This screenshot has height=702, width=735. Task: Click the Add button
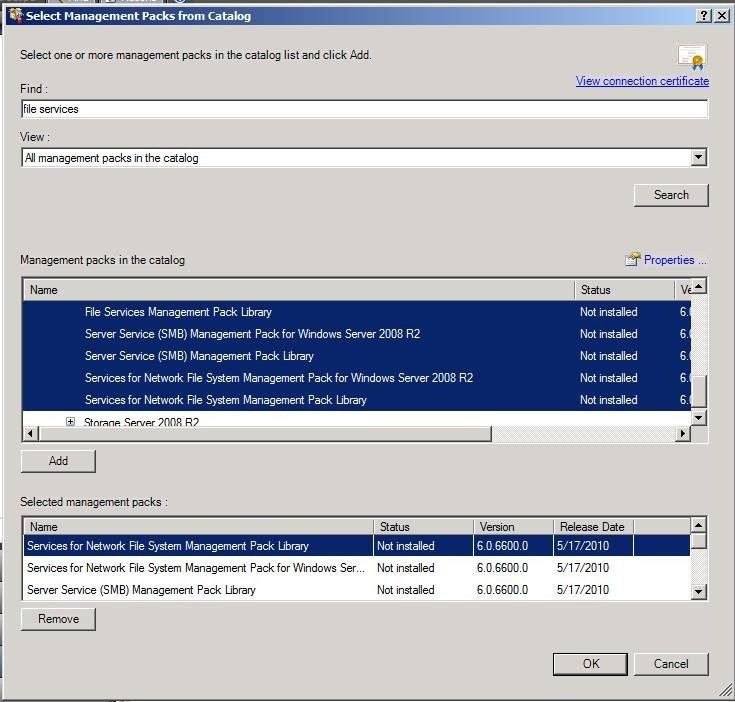click(58, 461)
